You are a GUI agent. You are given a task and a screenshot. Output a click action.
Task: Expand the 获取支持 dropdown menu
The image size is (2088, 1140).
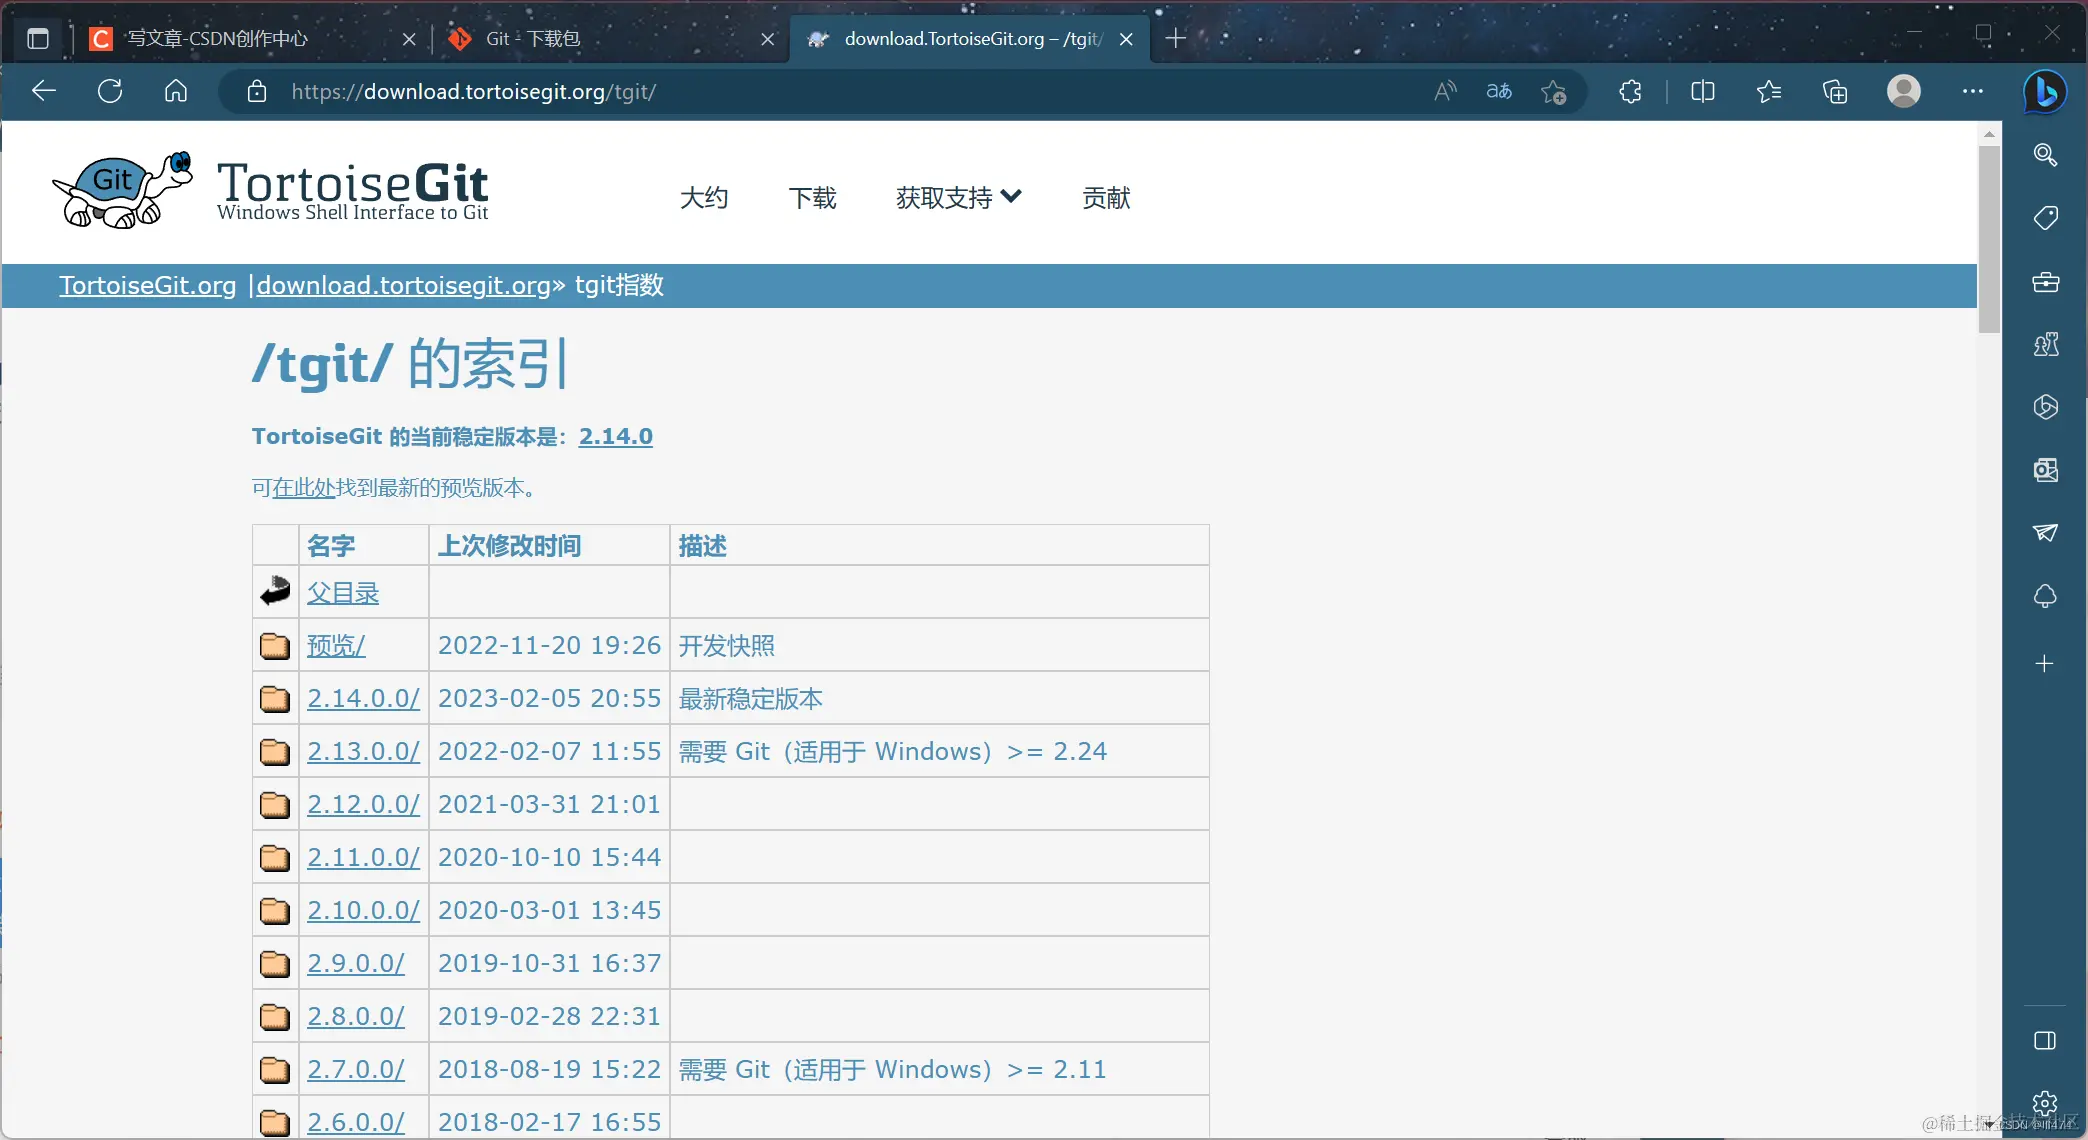[958, 198]
